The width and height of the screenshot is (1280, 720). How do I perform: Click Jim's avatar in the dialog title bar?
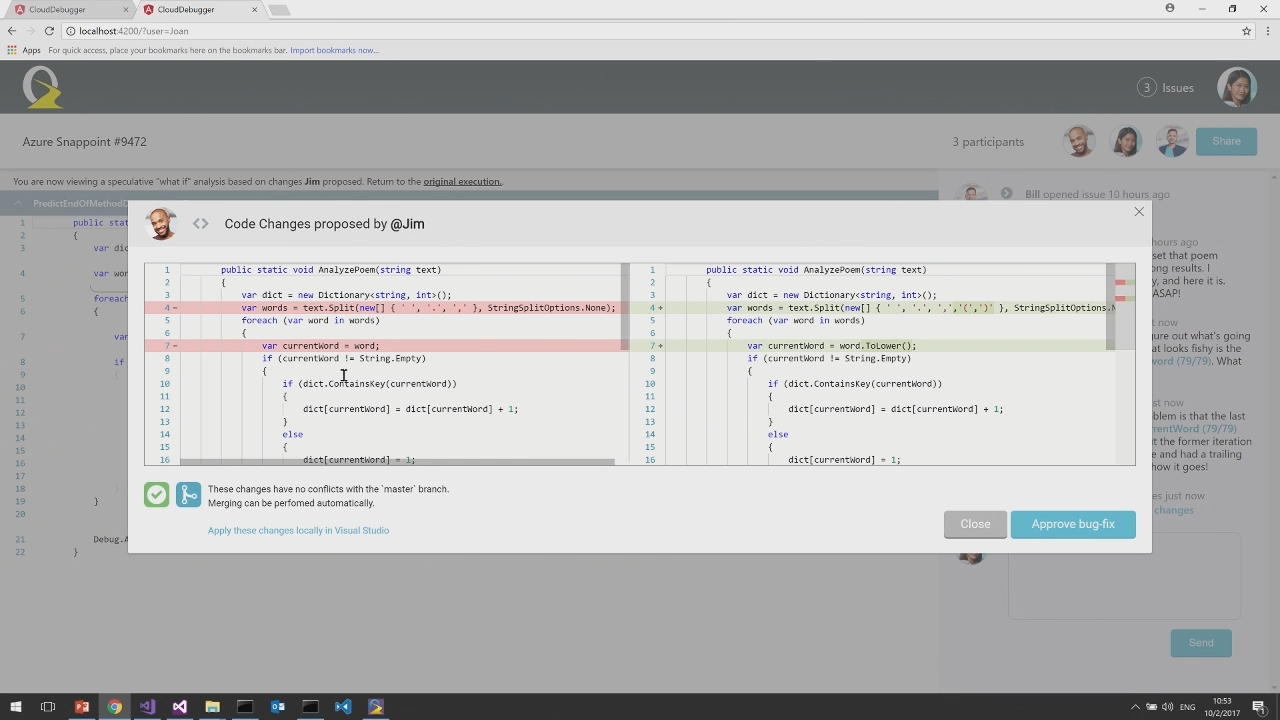pyautogui.click(x=161, y=223)
